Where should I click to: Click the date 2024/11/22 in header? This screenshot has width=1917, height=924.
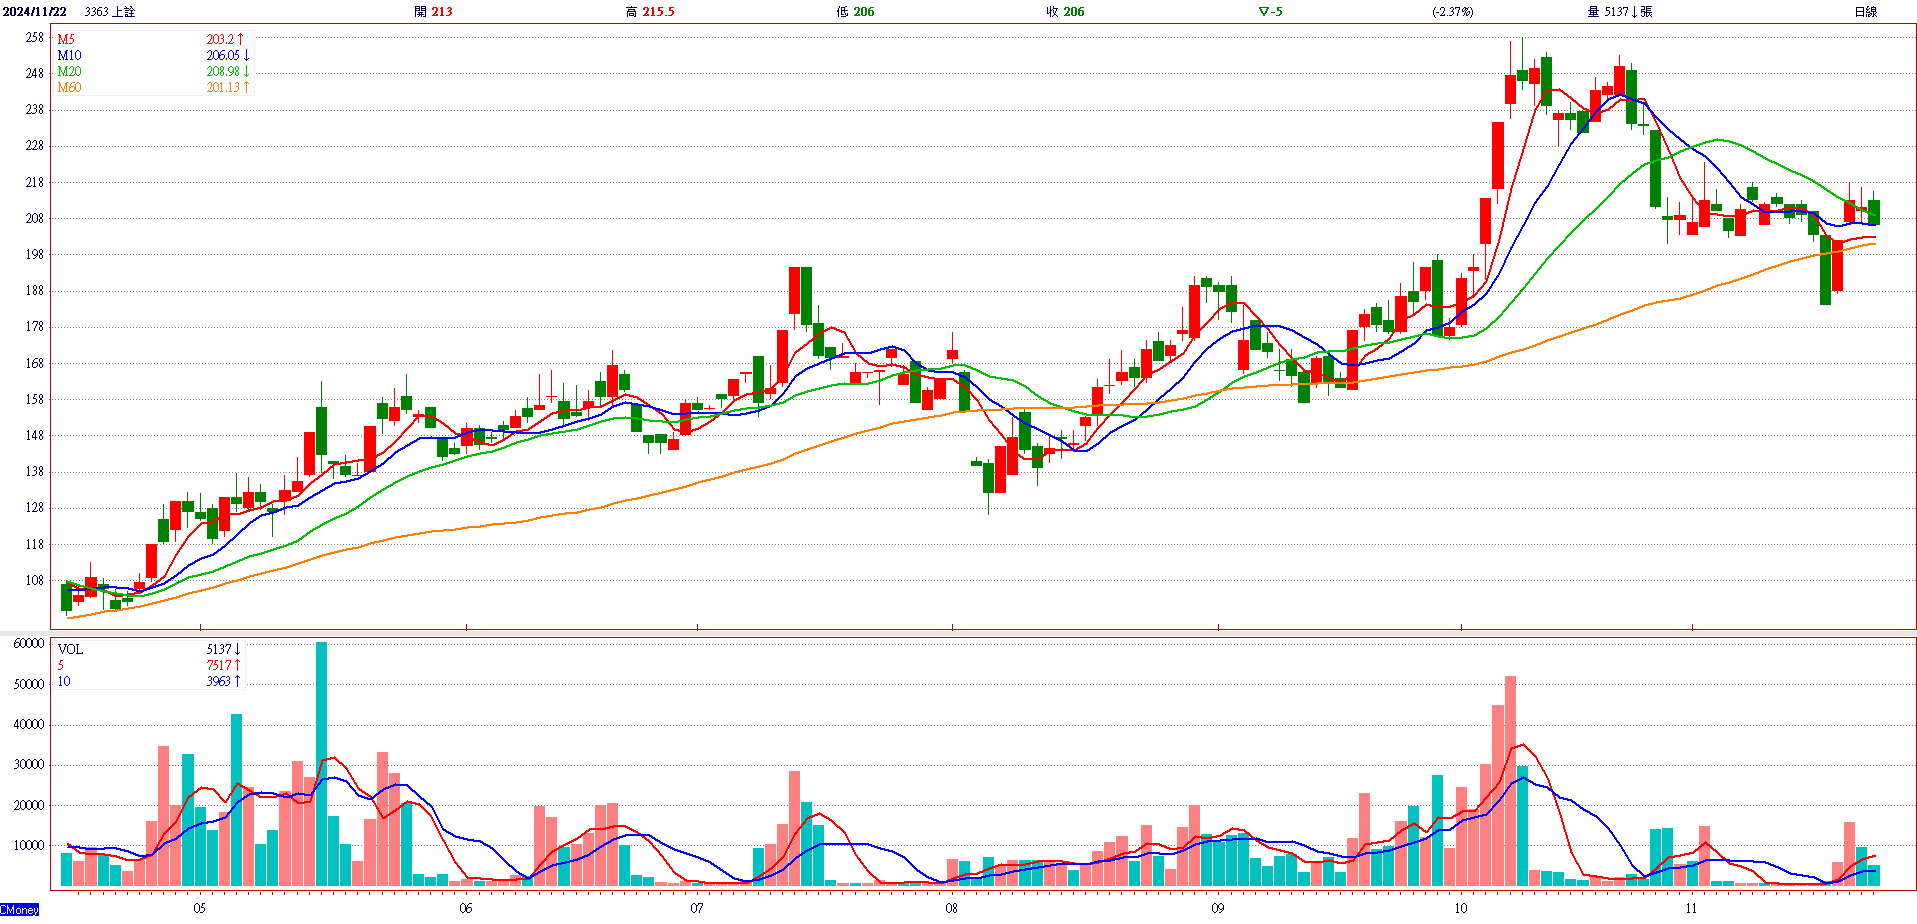click(35, 12)
